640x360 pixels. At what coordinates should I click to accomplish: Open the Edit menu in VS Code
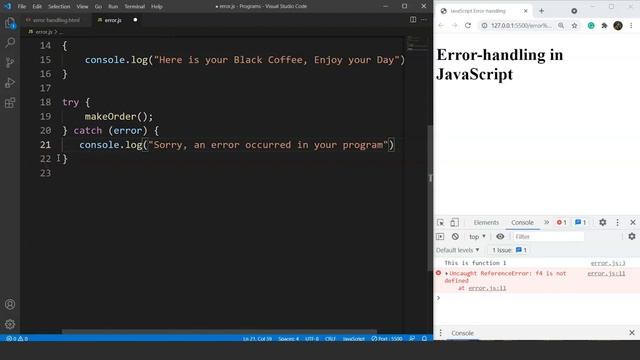[37, 7]
